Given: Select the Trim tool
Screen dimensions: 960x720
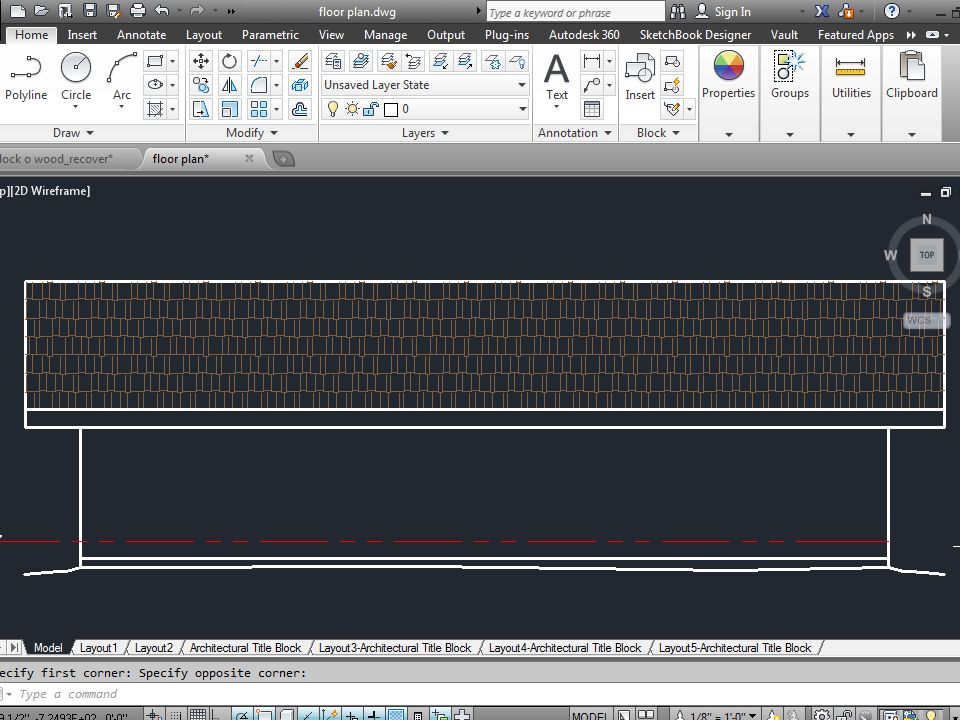Looking at the screenshot, I should click(x=259, y=61).
